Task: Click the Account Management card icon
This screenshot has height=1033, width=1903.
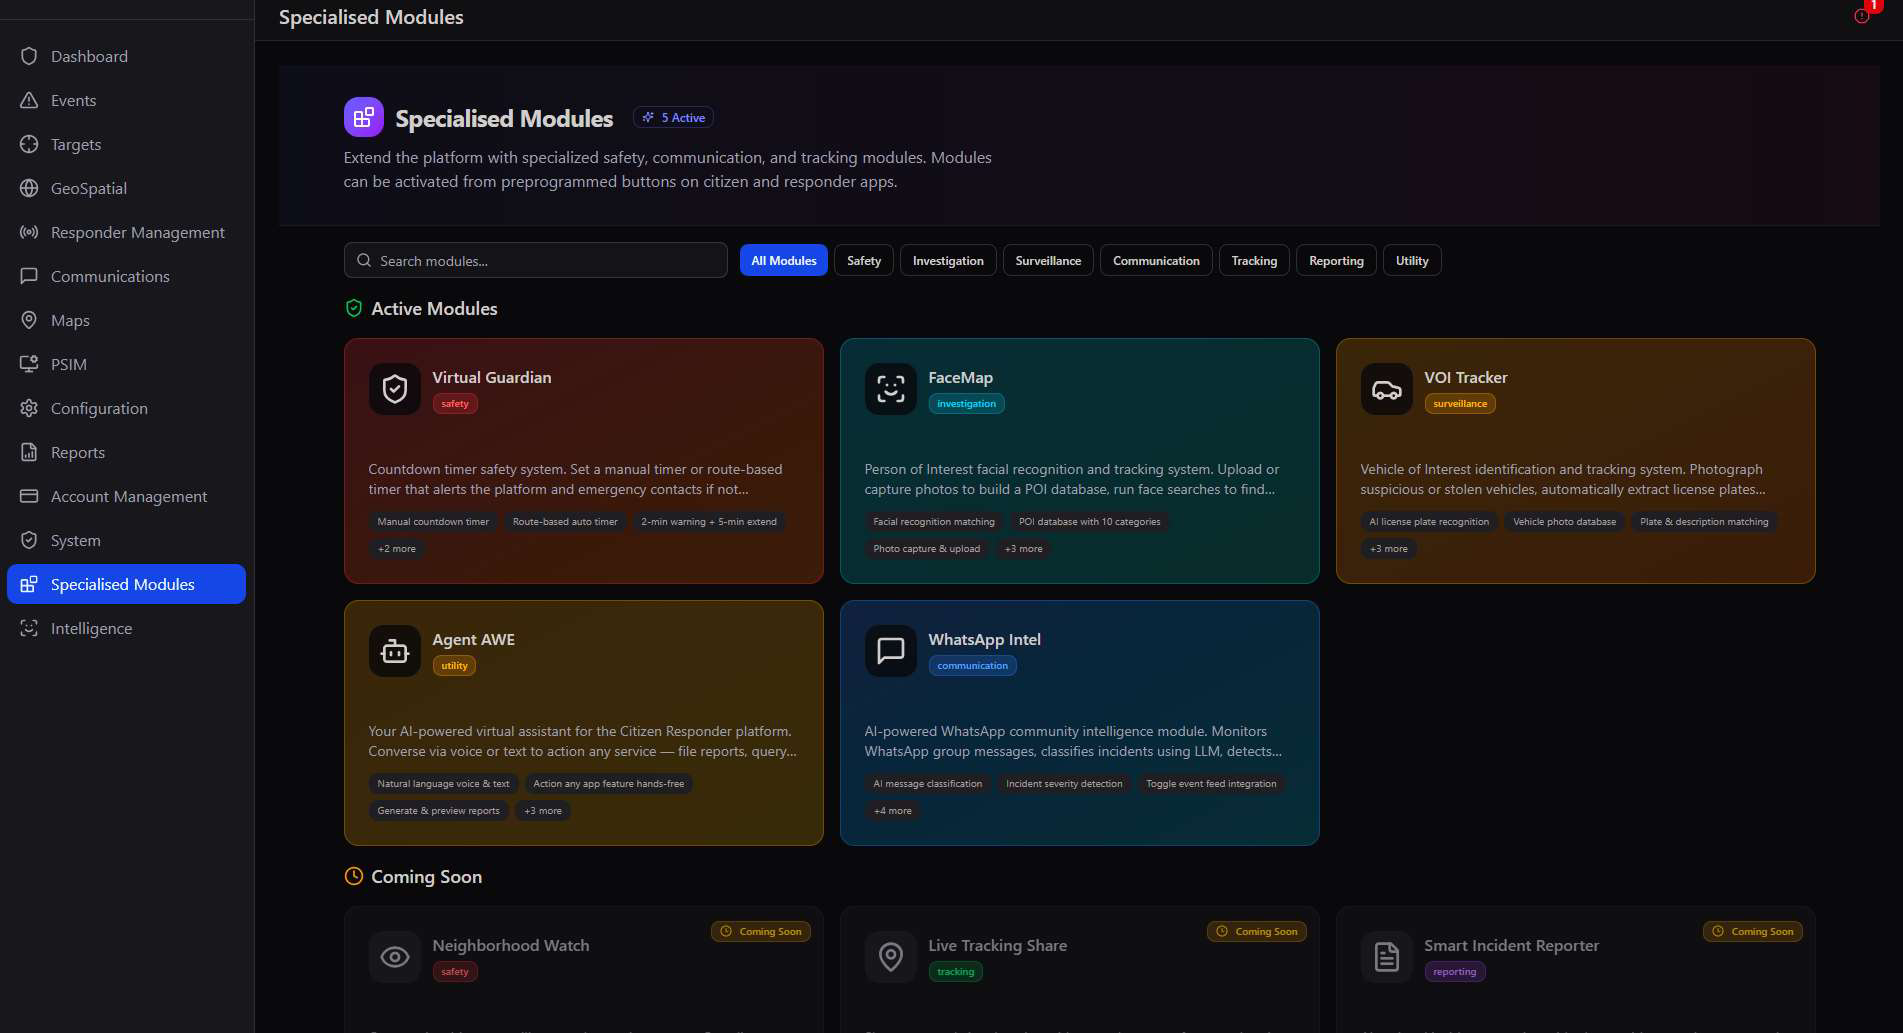Action: coord(29,496)
